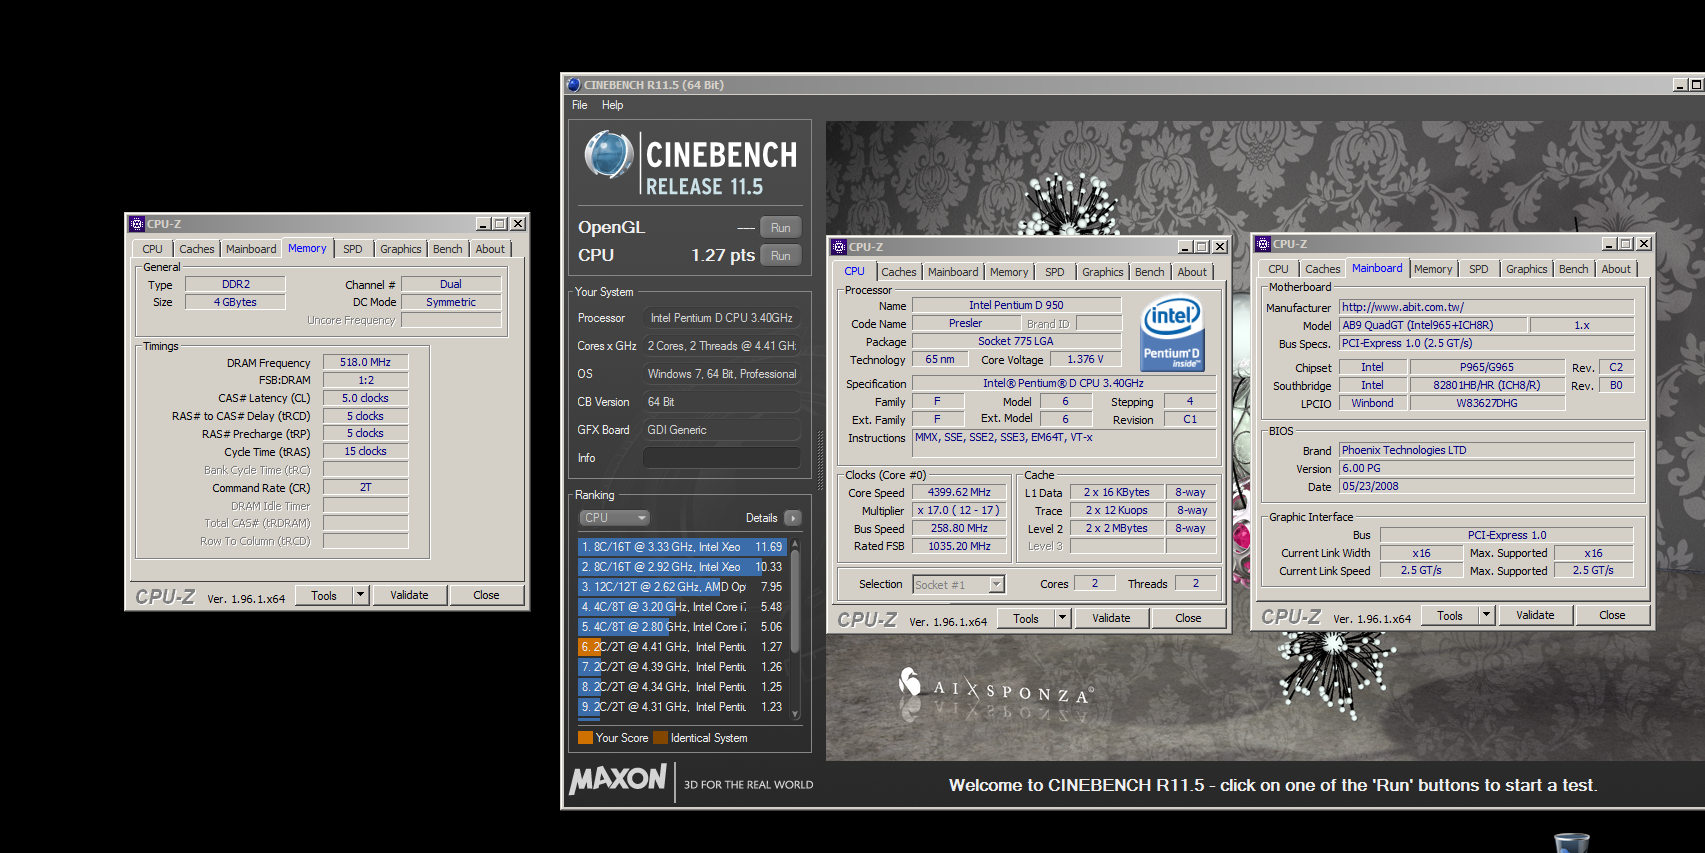Run the OpenGL benchmark test
1705x853 pixels.
(x=781, y=228)
